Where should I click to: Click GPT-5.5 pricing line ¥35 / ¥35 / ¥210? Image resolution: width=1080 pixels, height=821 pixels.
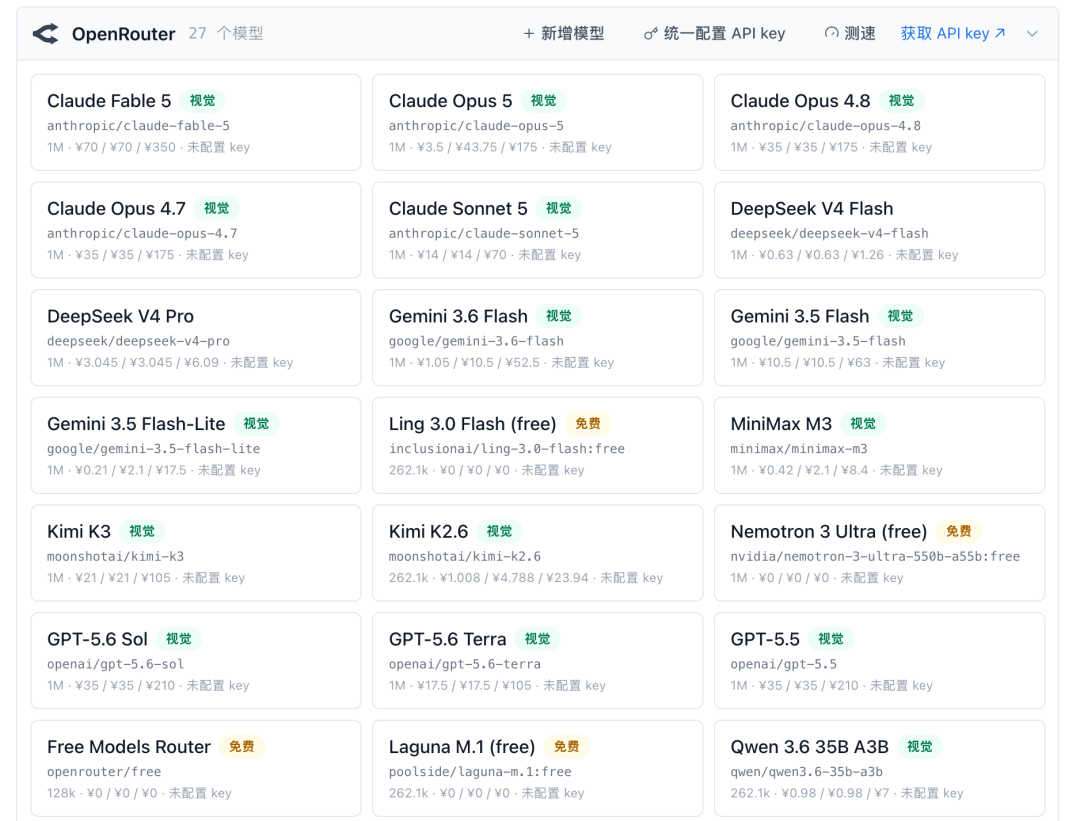tap(831, 685)
